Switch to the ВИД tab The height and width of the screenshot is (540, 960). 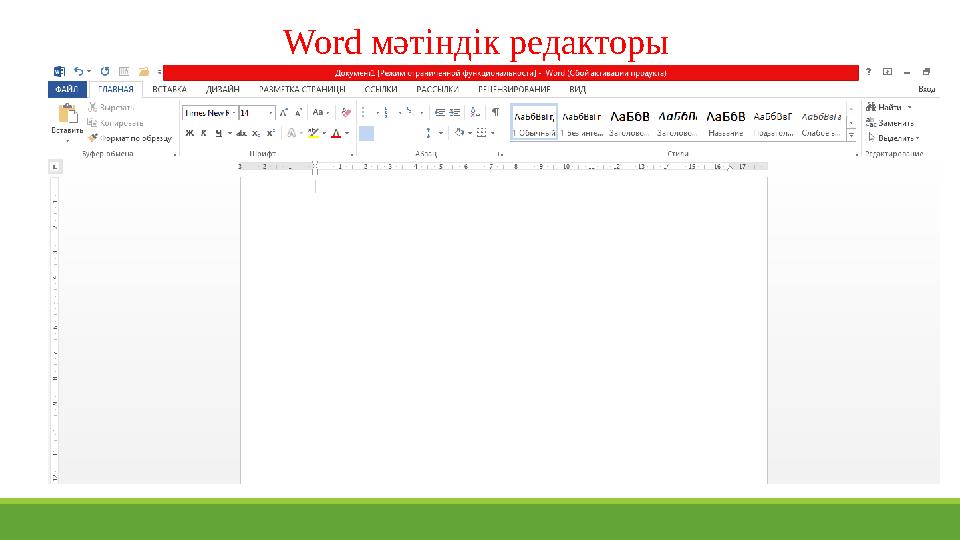coord(577,89)
